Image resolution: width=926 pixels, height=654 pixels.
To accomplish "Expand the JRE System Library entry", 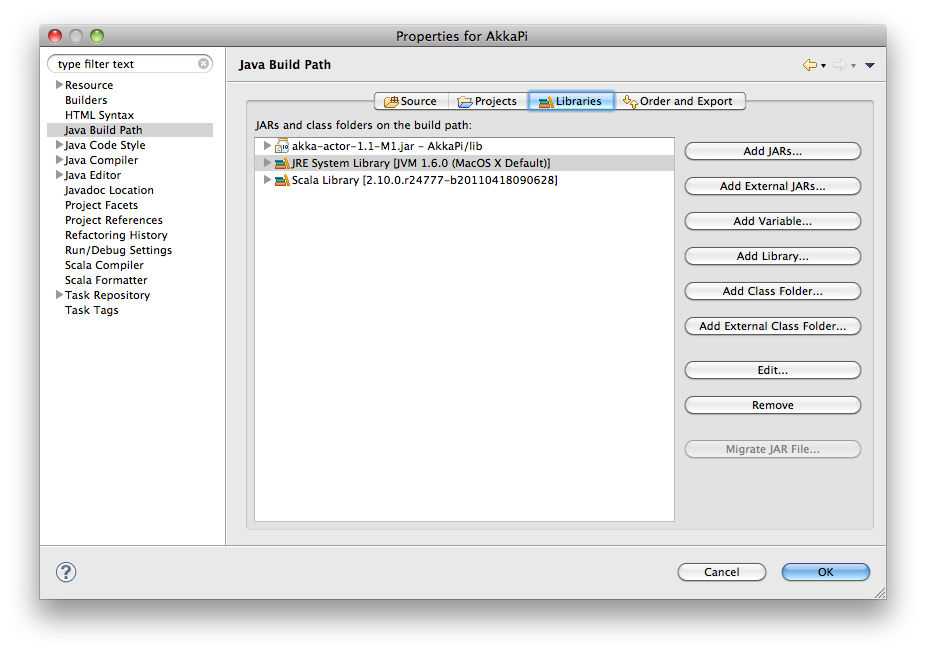I will tap(266, 162).
